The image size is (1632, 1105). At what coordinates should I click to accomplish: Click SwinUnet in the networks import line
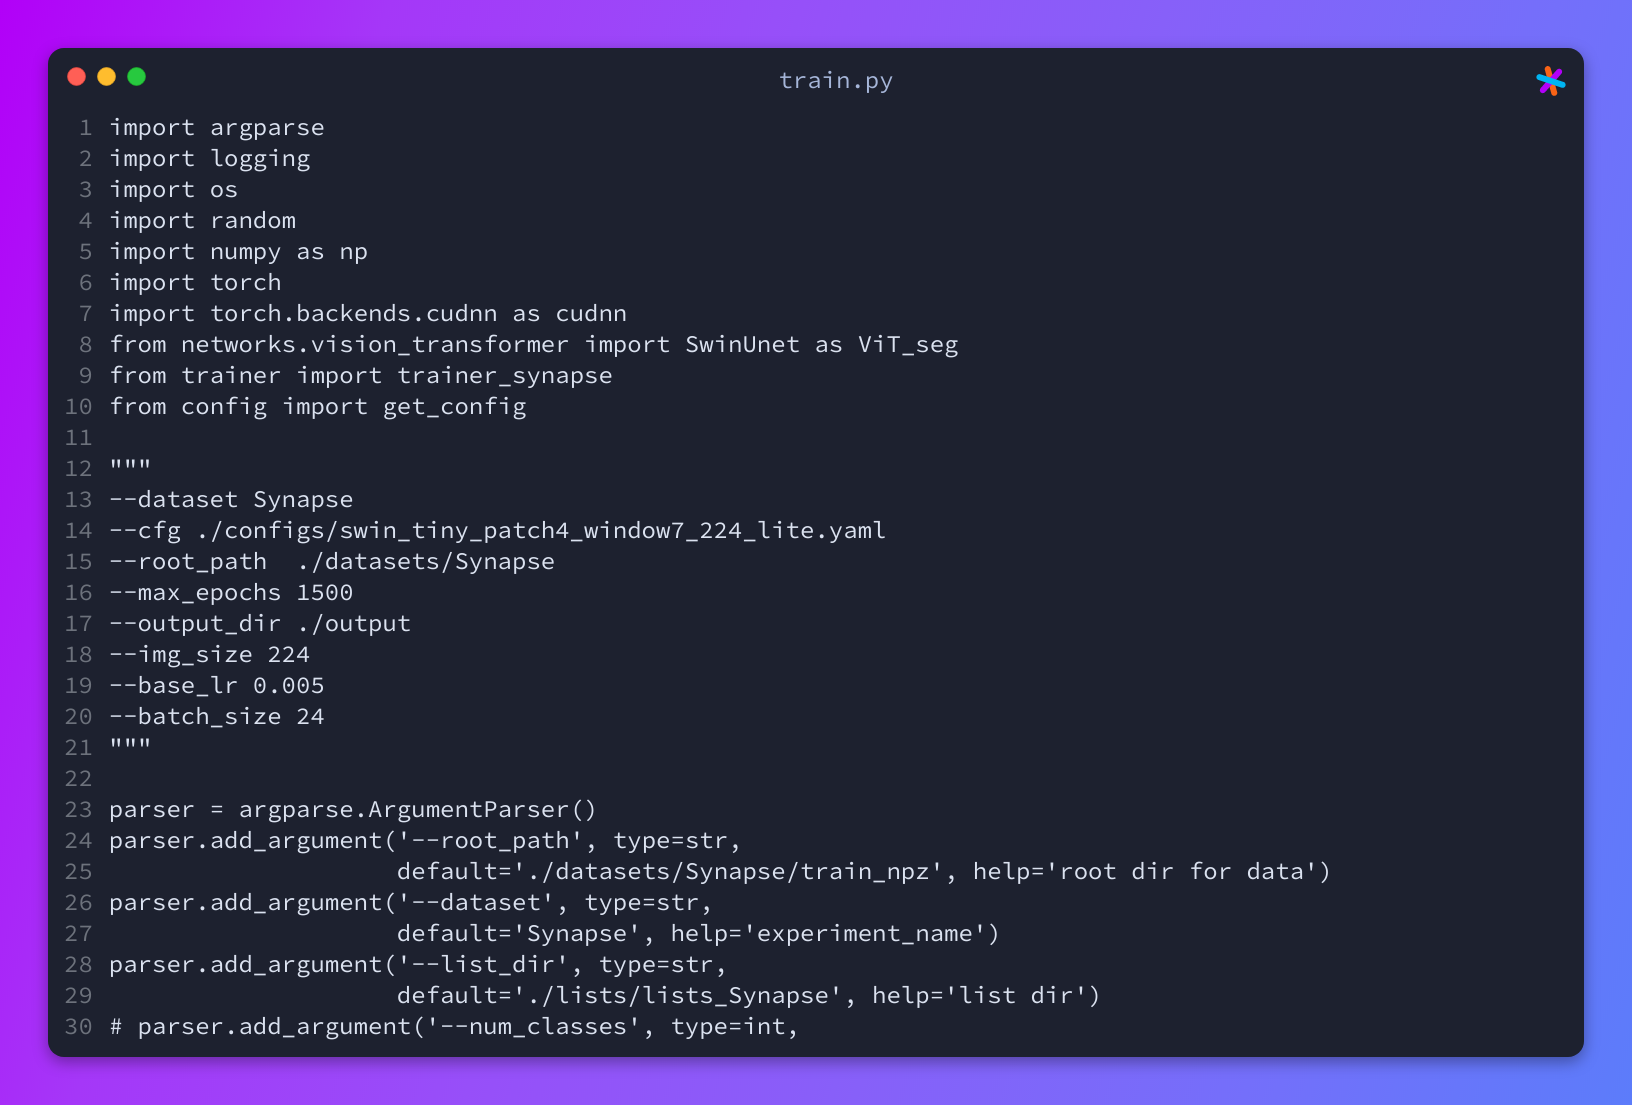(742, 345)
